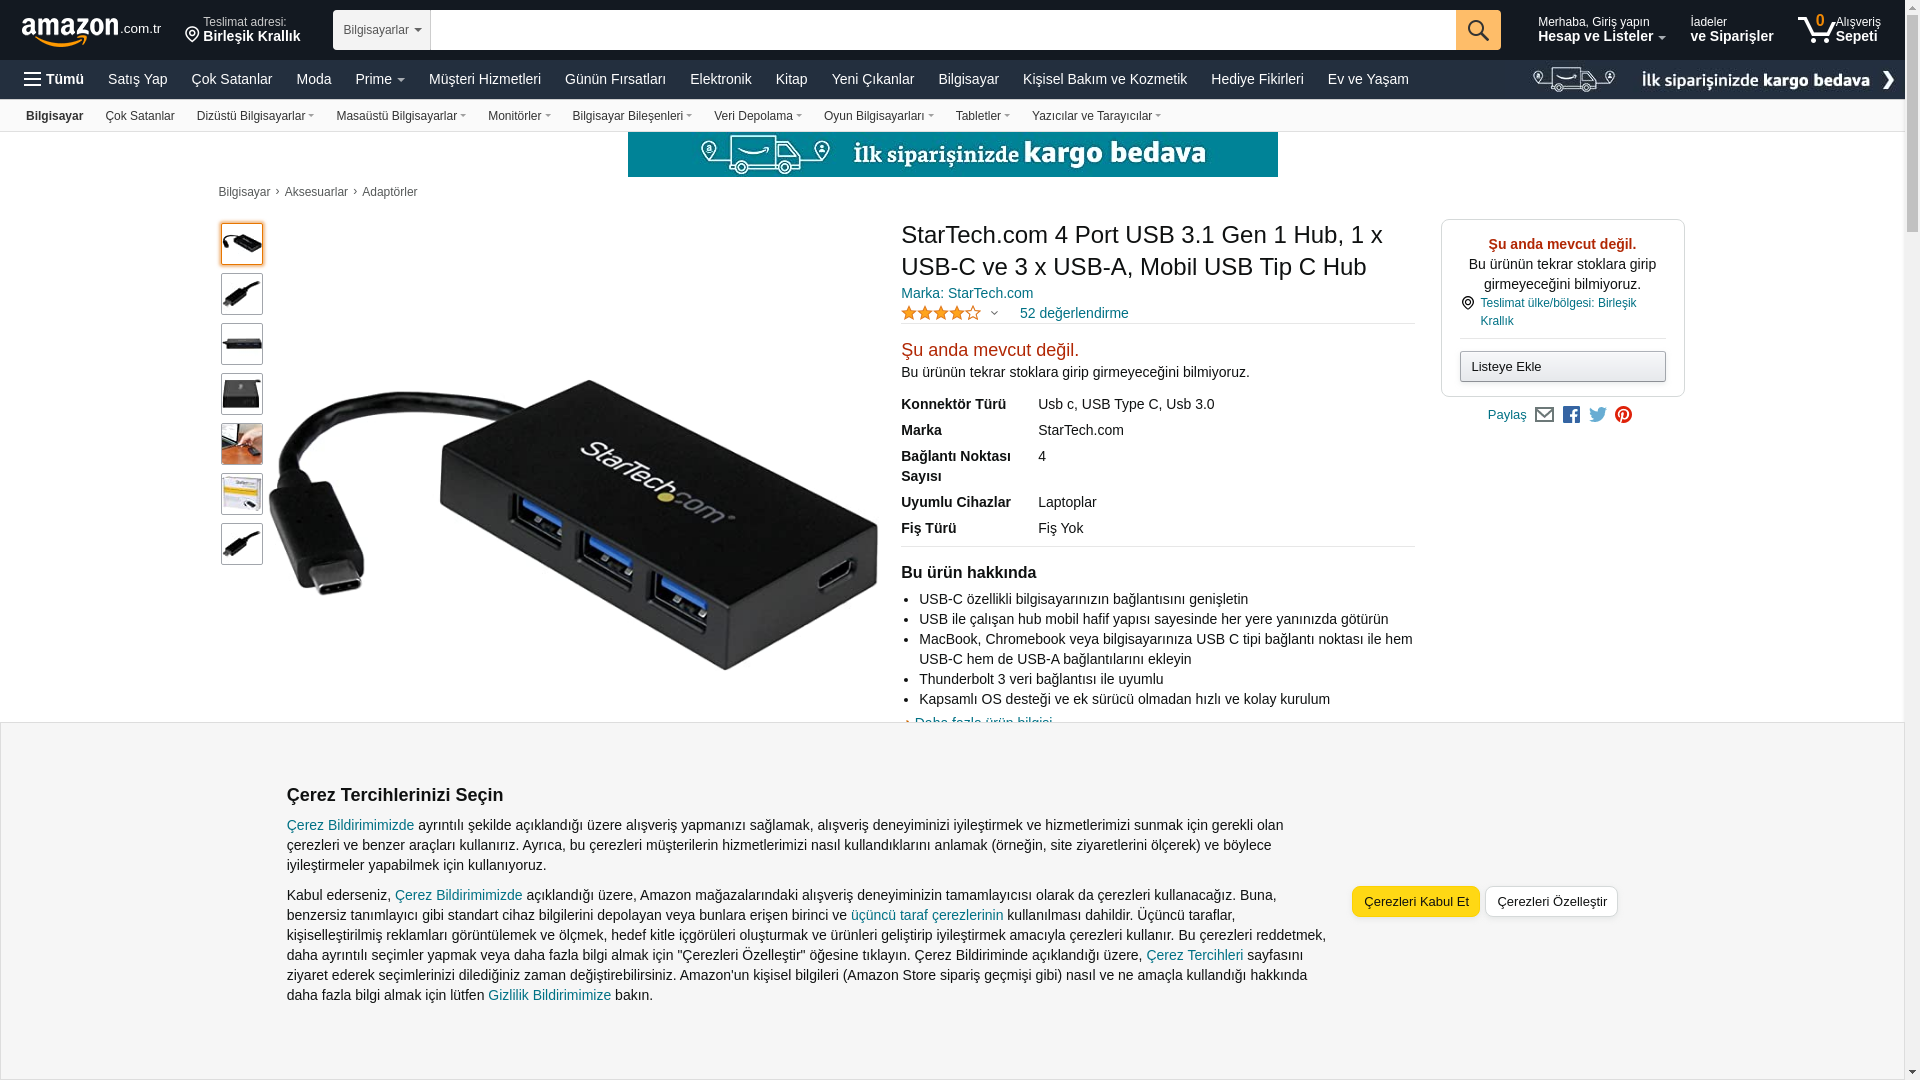1920x1080 pixels.
Task: Share product via email icon
Action: (1544, 415)
